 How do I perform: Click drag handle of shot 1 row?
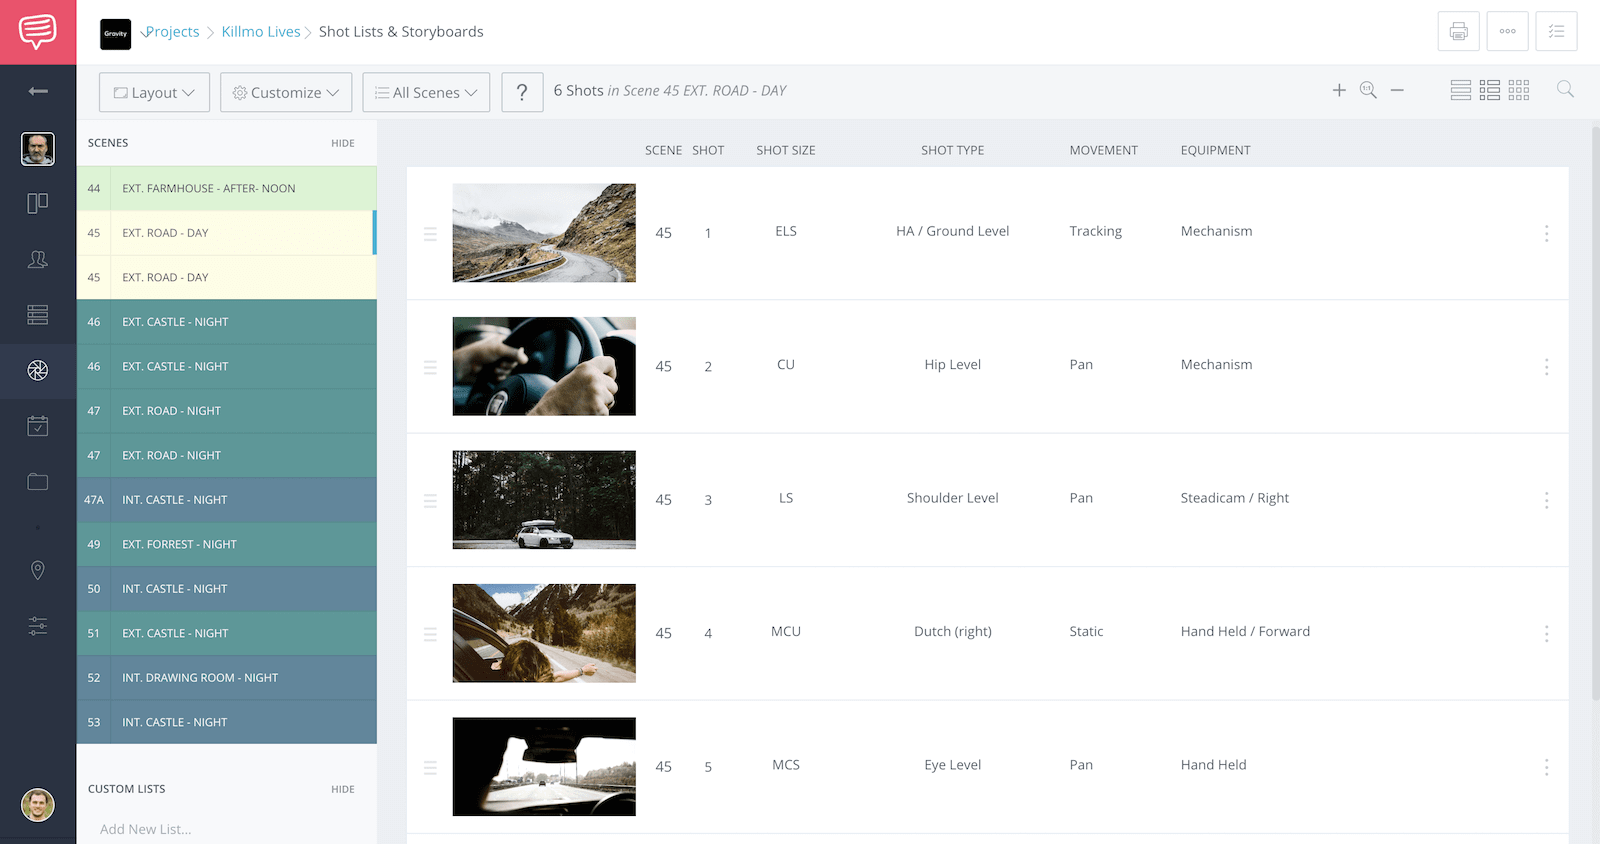click(x=430, y=234)
